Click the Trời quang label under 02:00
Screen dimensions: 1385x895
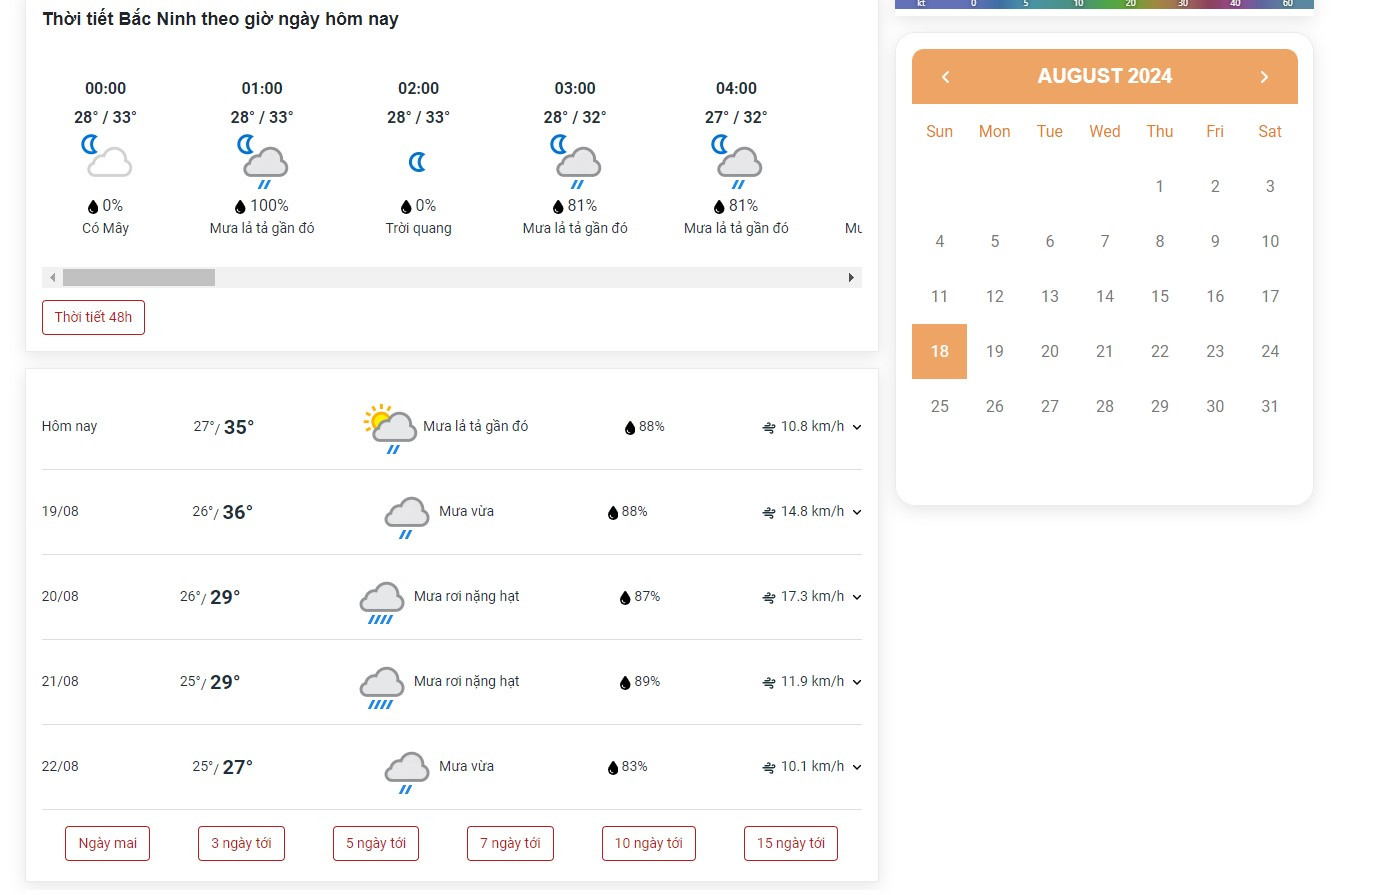[418, 228]
